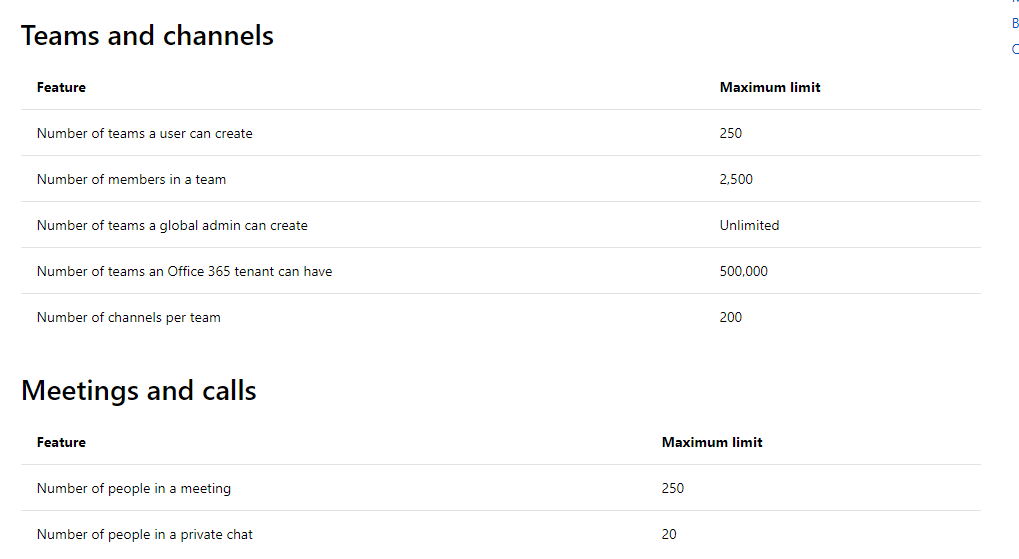Select Maximum limit header in Meetings table
Screen dimensions: 1019x559
tap(712, 442)
